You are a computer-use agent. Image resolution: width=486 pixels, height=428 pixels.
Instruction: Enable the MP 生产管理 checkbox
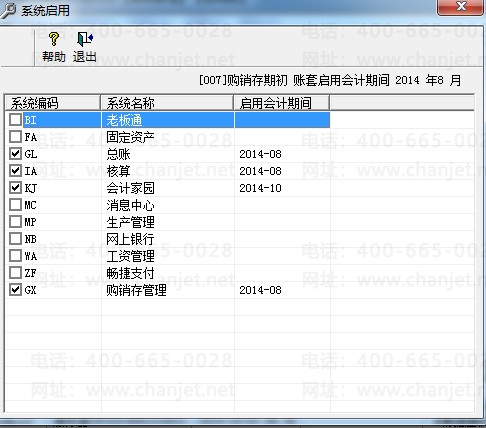(15, 222)
